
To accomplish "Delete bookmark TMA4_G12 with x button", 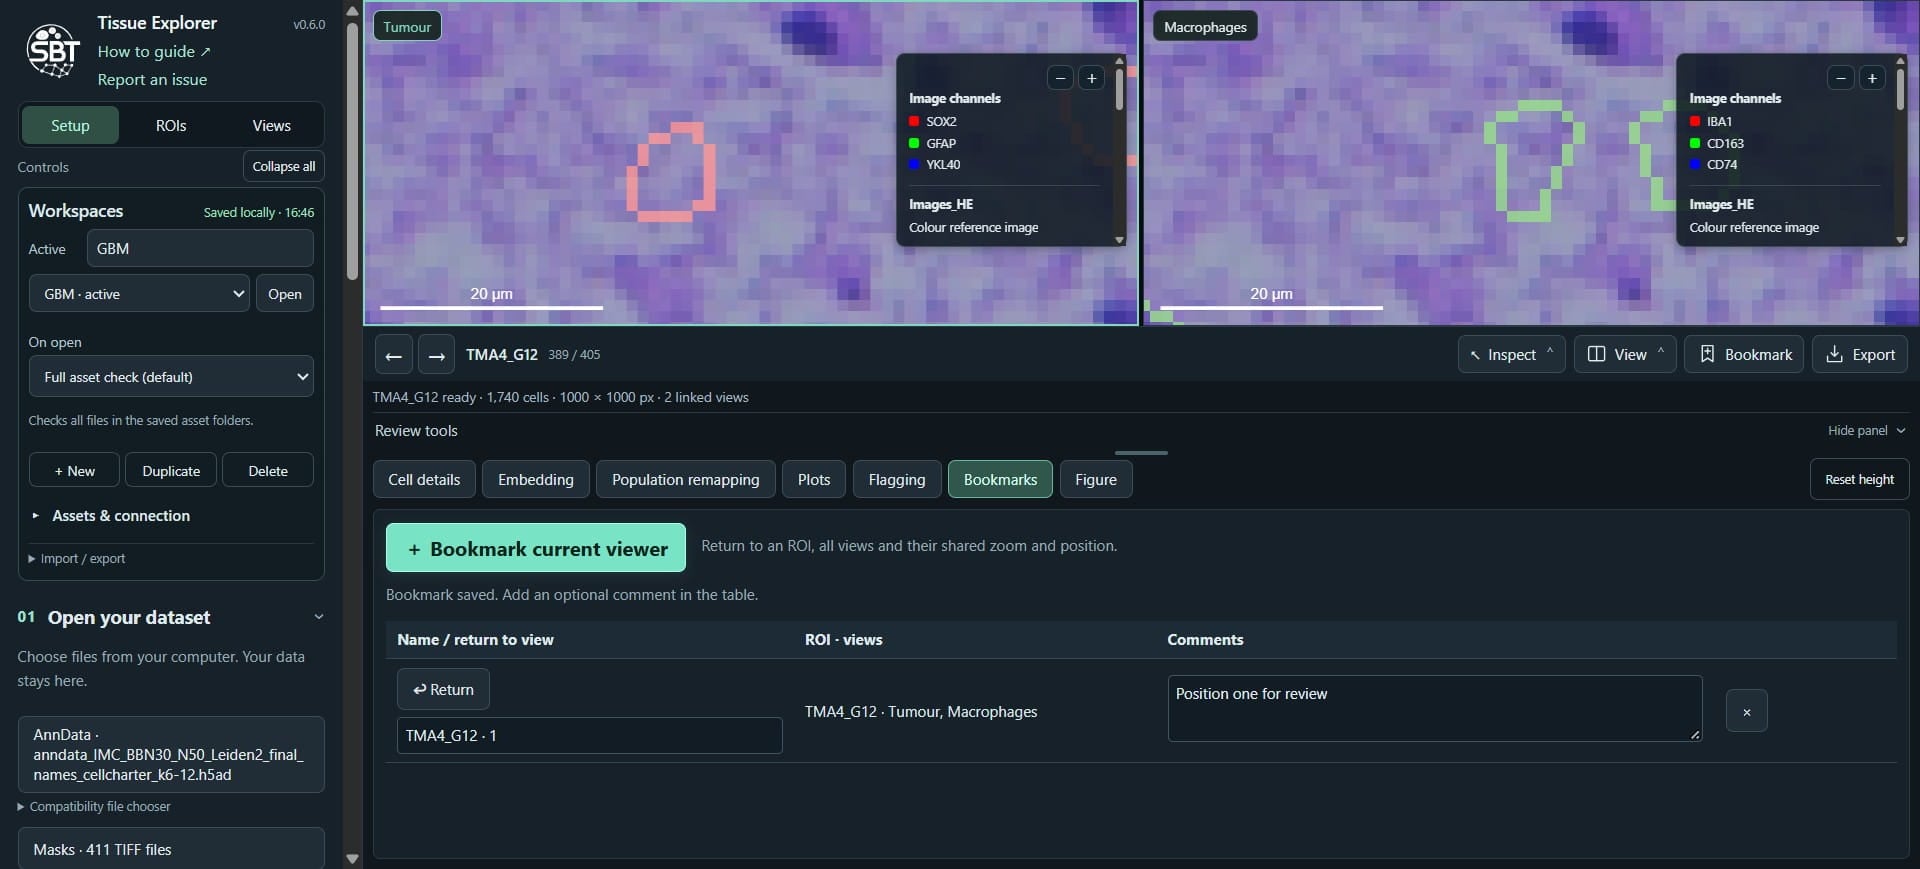I will click(x=1746, y=711).
